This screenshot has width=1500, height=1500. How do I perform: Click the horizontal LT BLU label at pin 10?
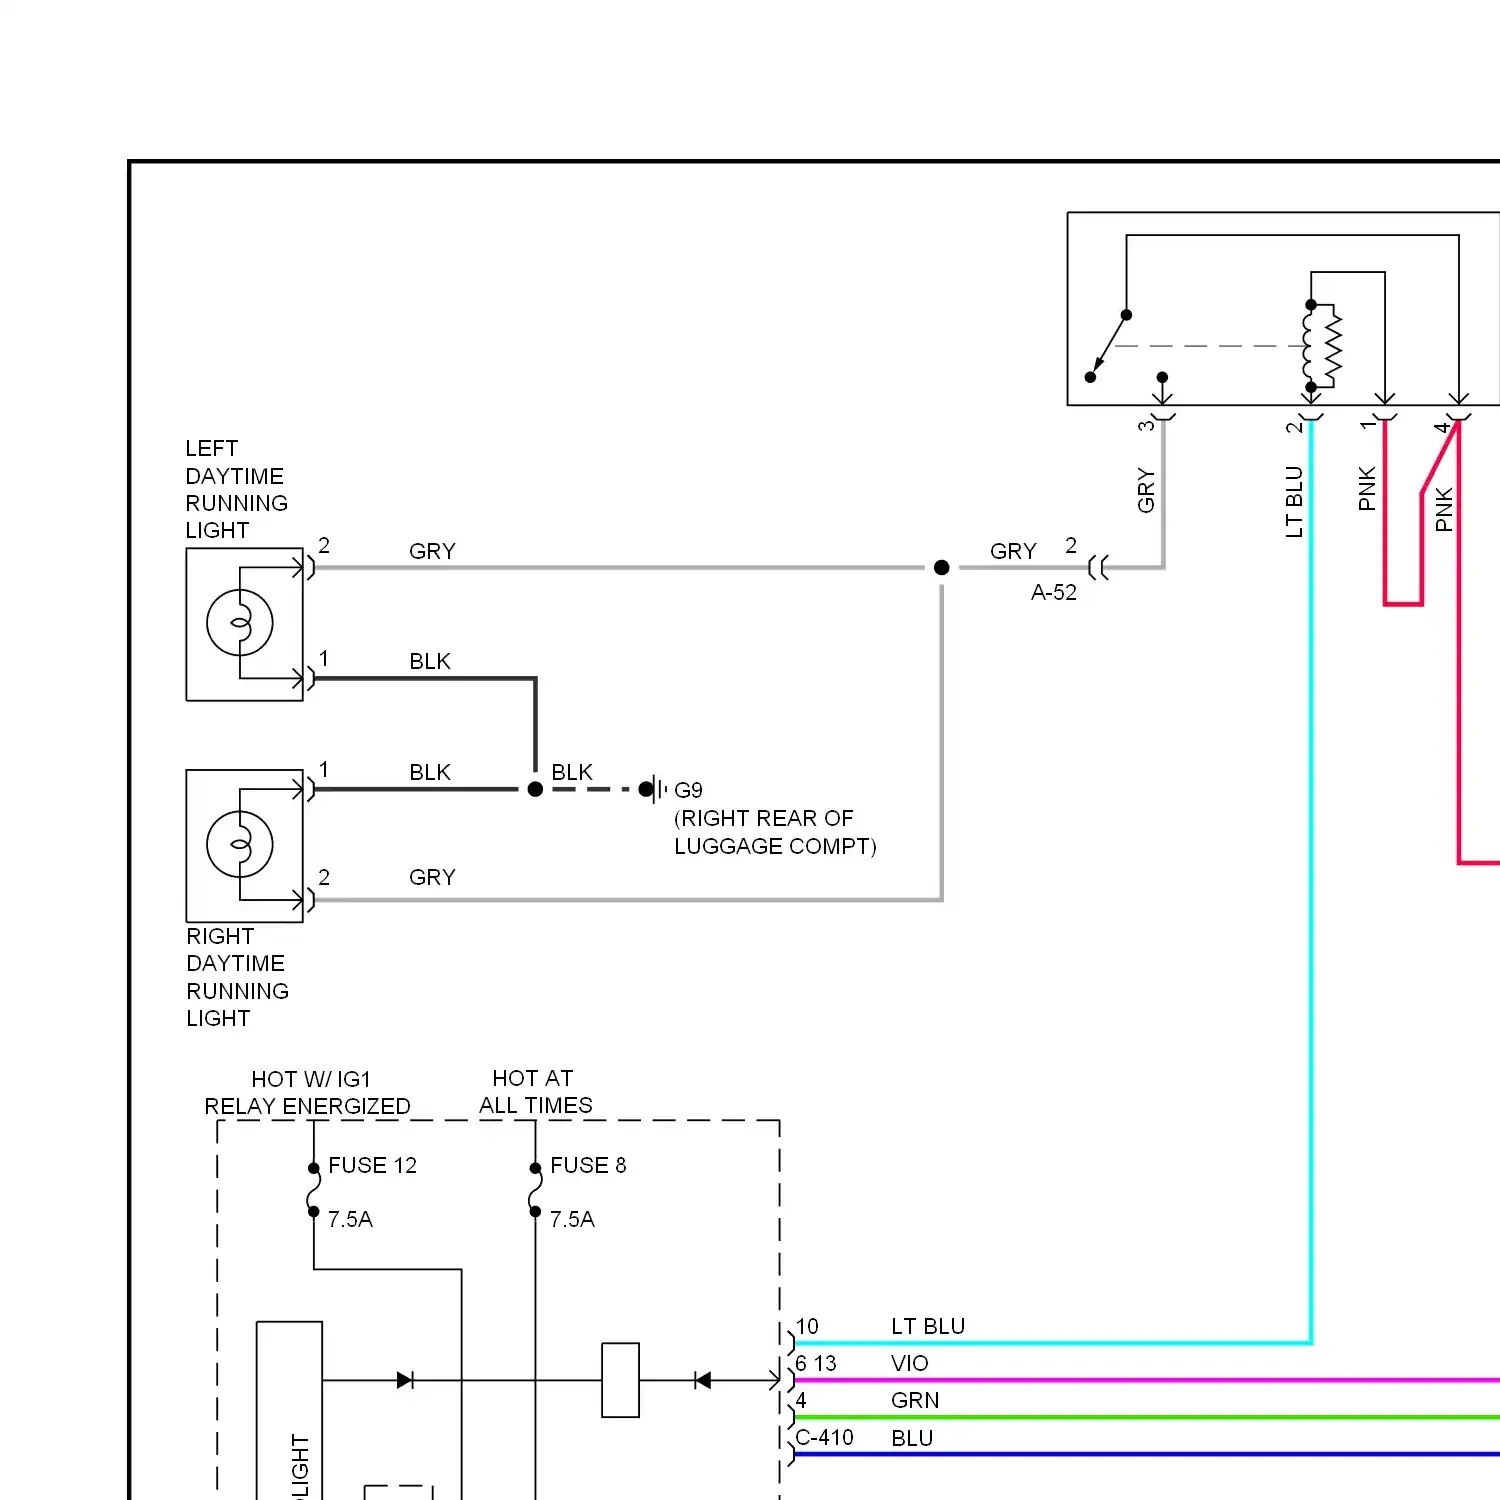(928, 1326)
